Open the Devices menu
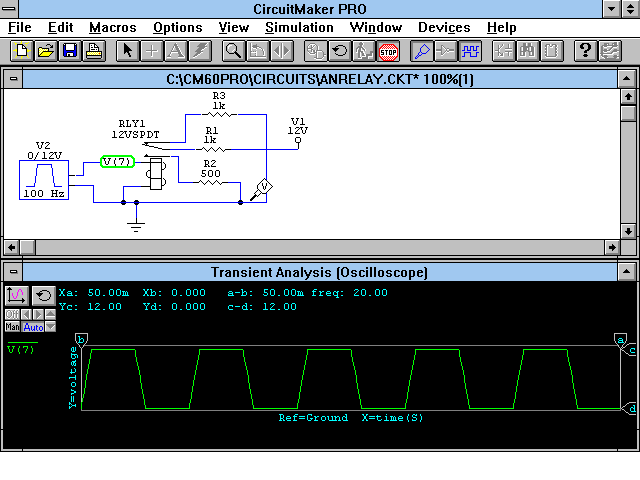 point(443,28)
